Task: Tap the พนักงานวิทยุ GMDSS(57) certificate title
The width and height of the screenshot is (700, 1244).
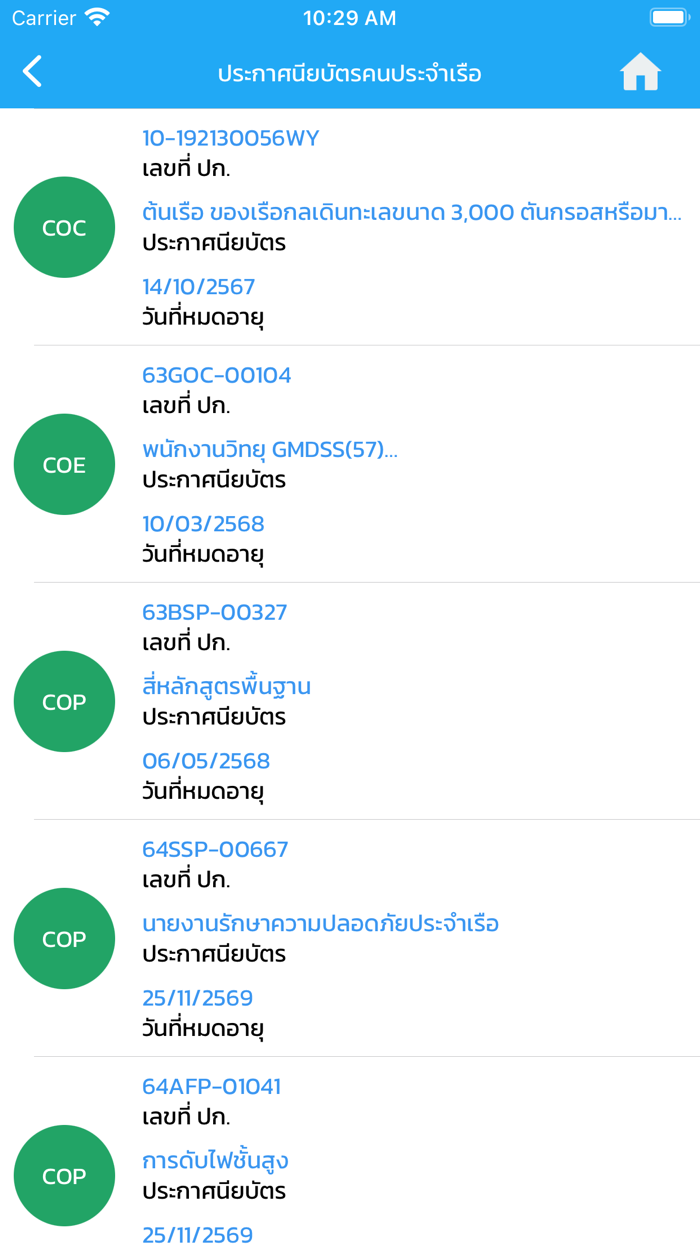Action: coord(269,449)
